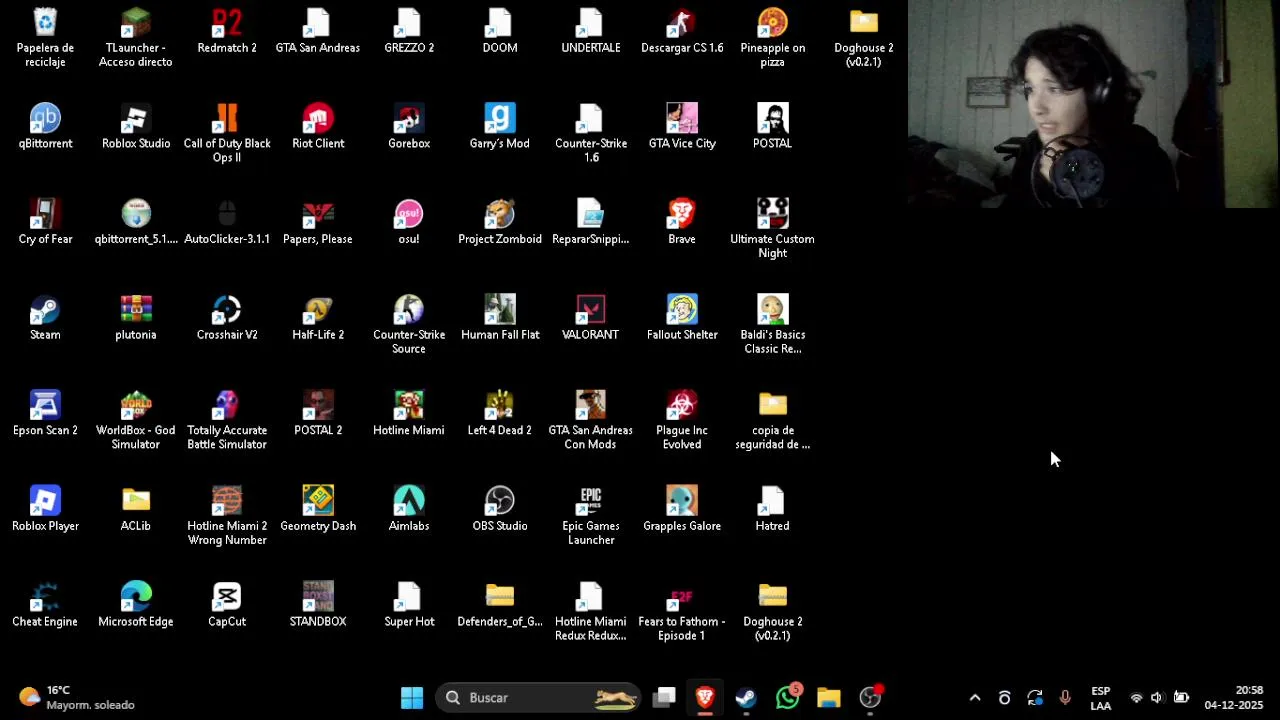
Task: Select the STANDBOX icon
Action: (318, 605)
